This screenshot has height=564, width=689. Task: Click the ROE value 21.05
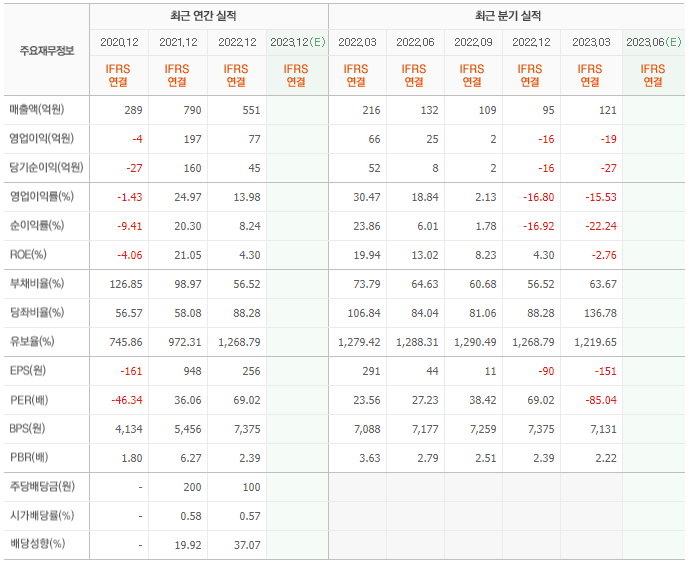[188, 255]
